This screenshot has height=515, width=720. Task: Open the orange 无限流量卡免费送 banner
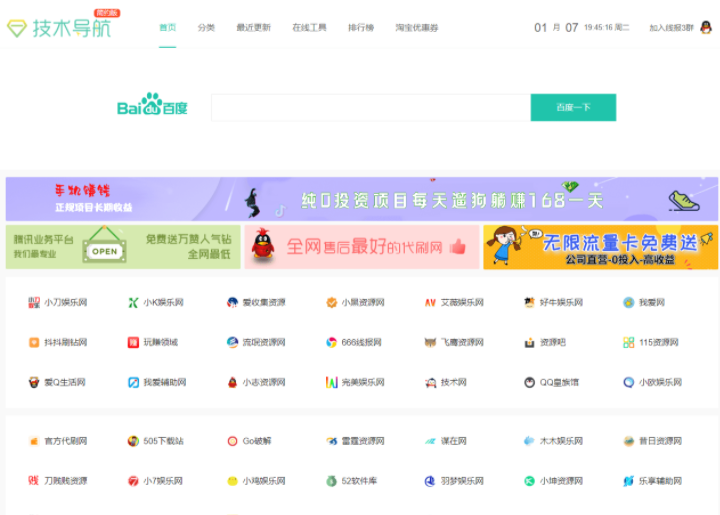point(601,247)
